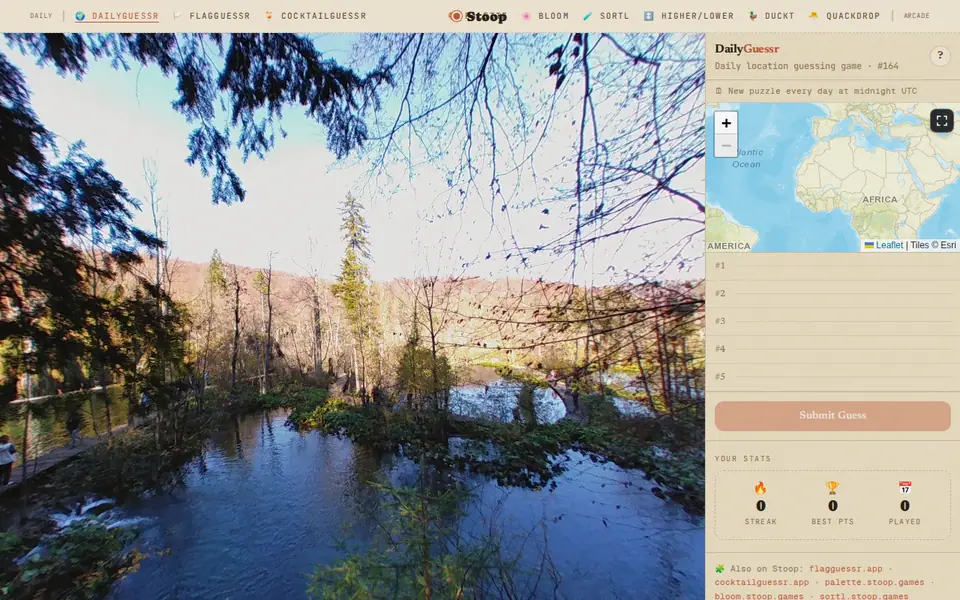The width and height of the screenshot is (960, 600).
Task: Click the flower icon beside Bloom
Action: [526, 16]
